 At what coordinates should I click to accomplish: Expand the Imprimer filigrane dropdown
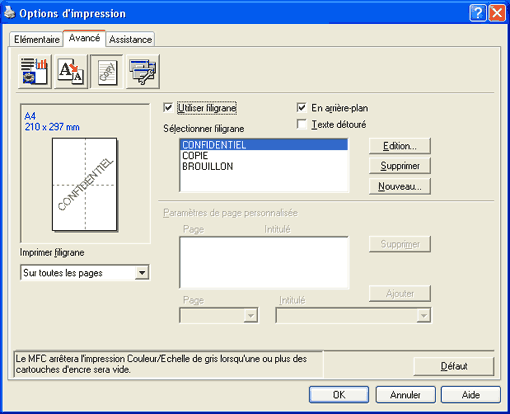pyautogui.click(x=142, y=273)
